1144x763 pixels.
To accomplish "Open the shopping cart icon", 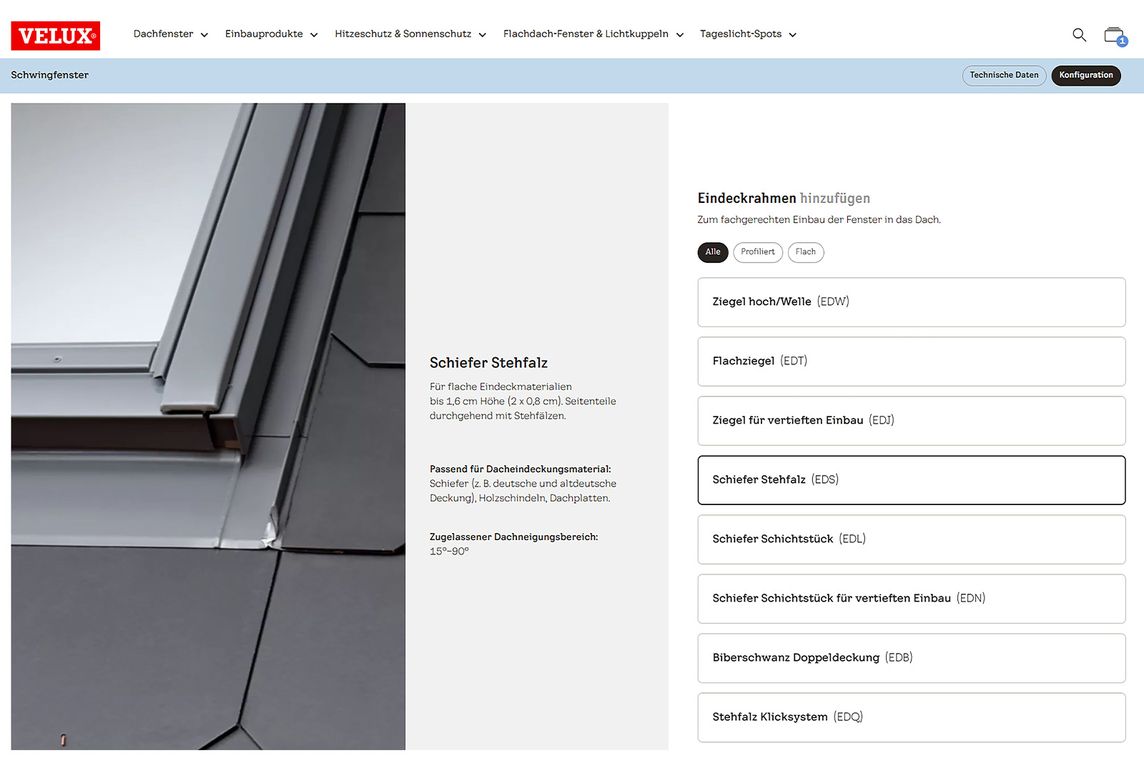I will pos(1114,35).
